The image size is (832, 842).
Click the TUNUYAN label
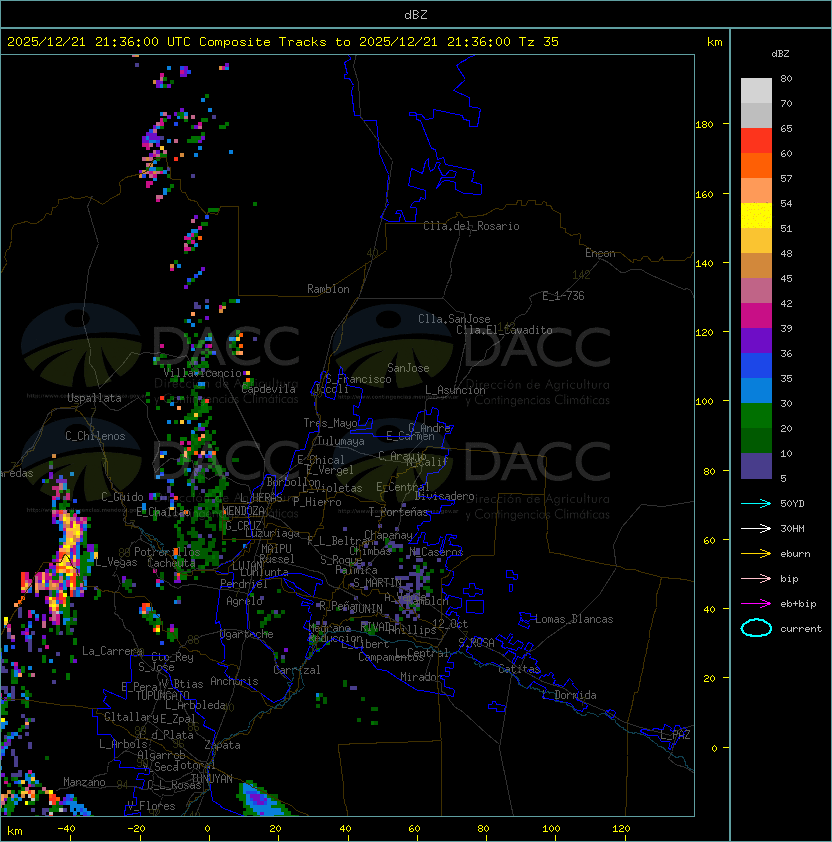212,779
